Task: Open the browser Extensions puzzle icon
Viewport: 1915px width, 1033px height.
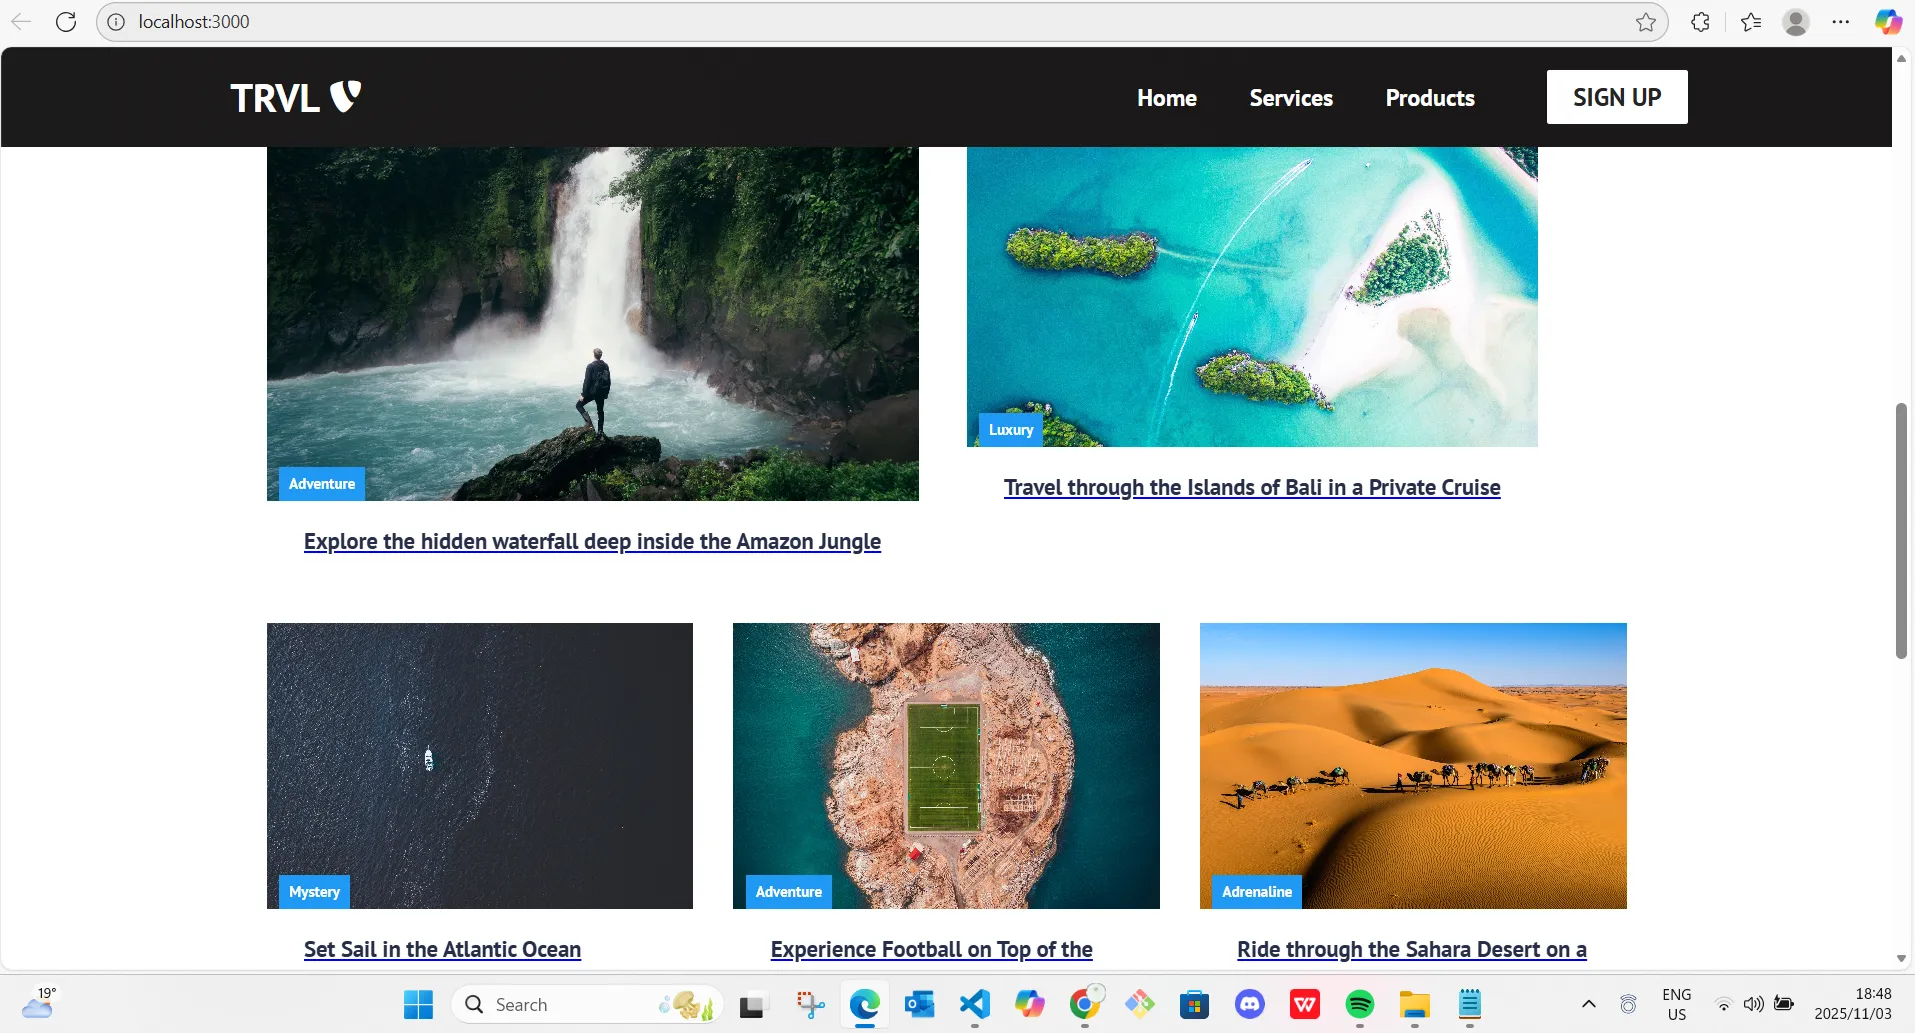Action: 1700,22
